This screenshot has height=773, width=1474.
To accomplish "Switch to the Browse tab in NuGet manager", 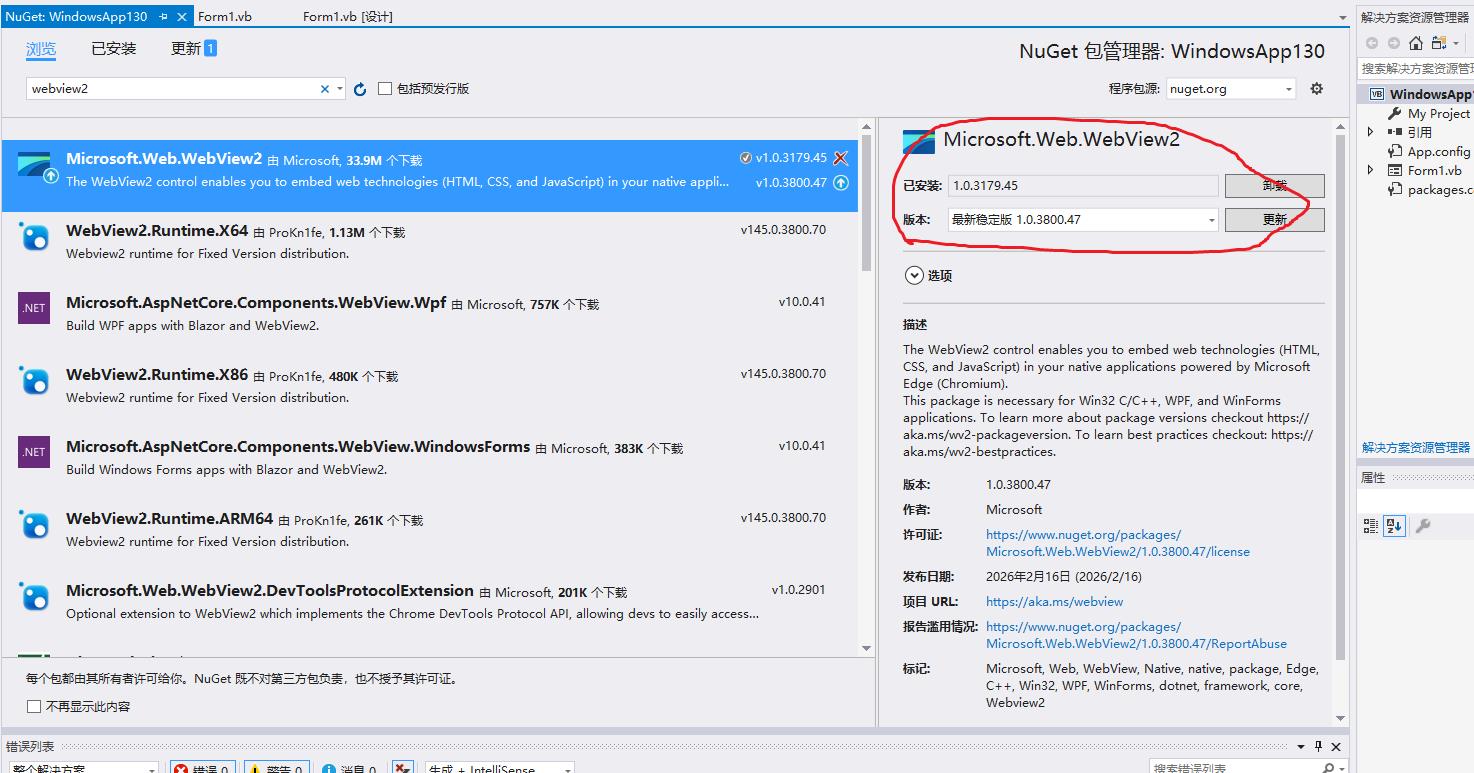I will click(41, 48).
